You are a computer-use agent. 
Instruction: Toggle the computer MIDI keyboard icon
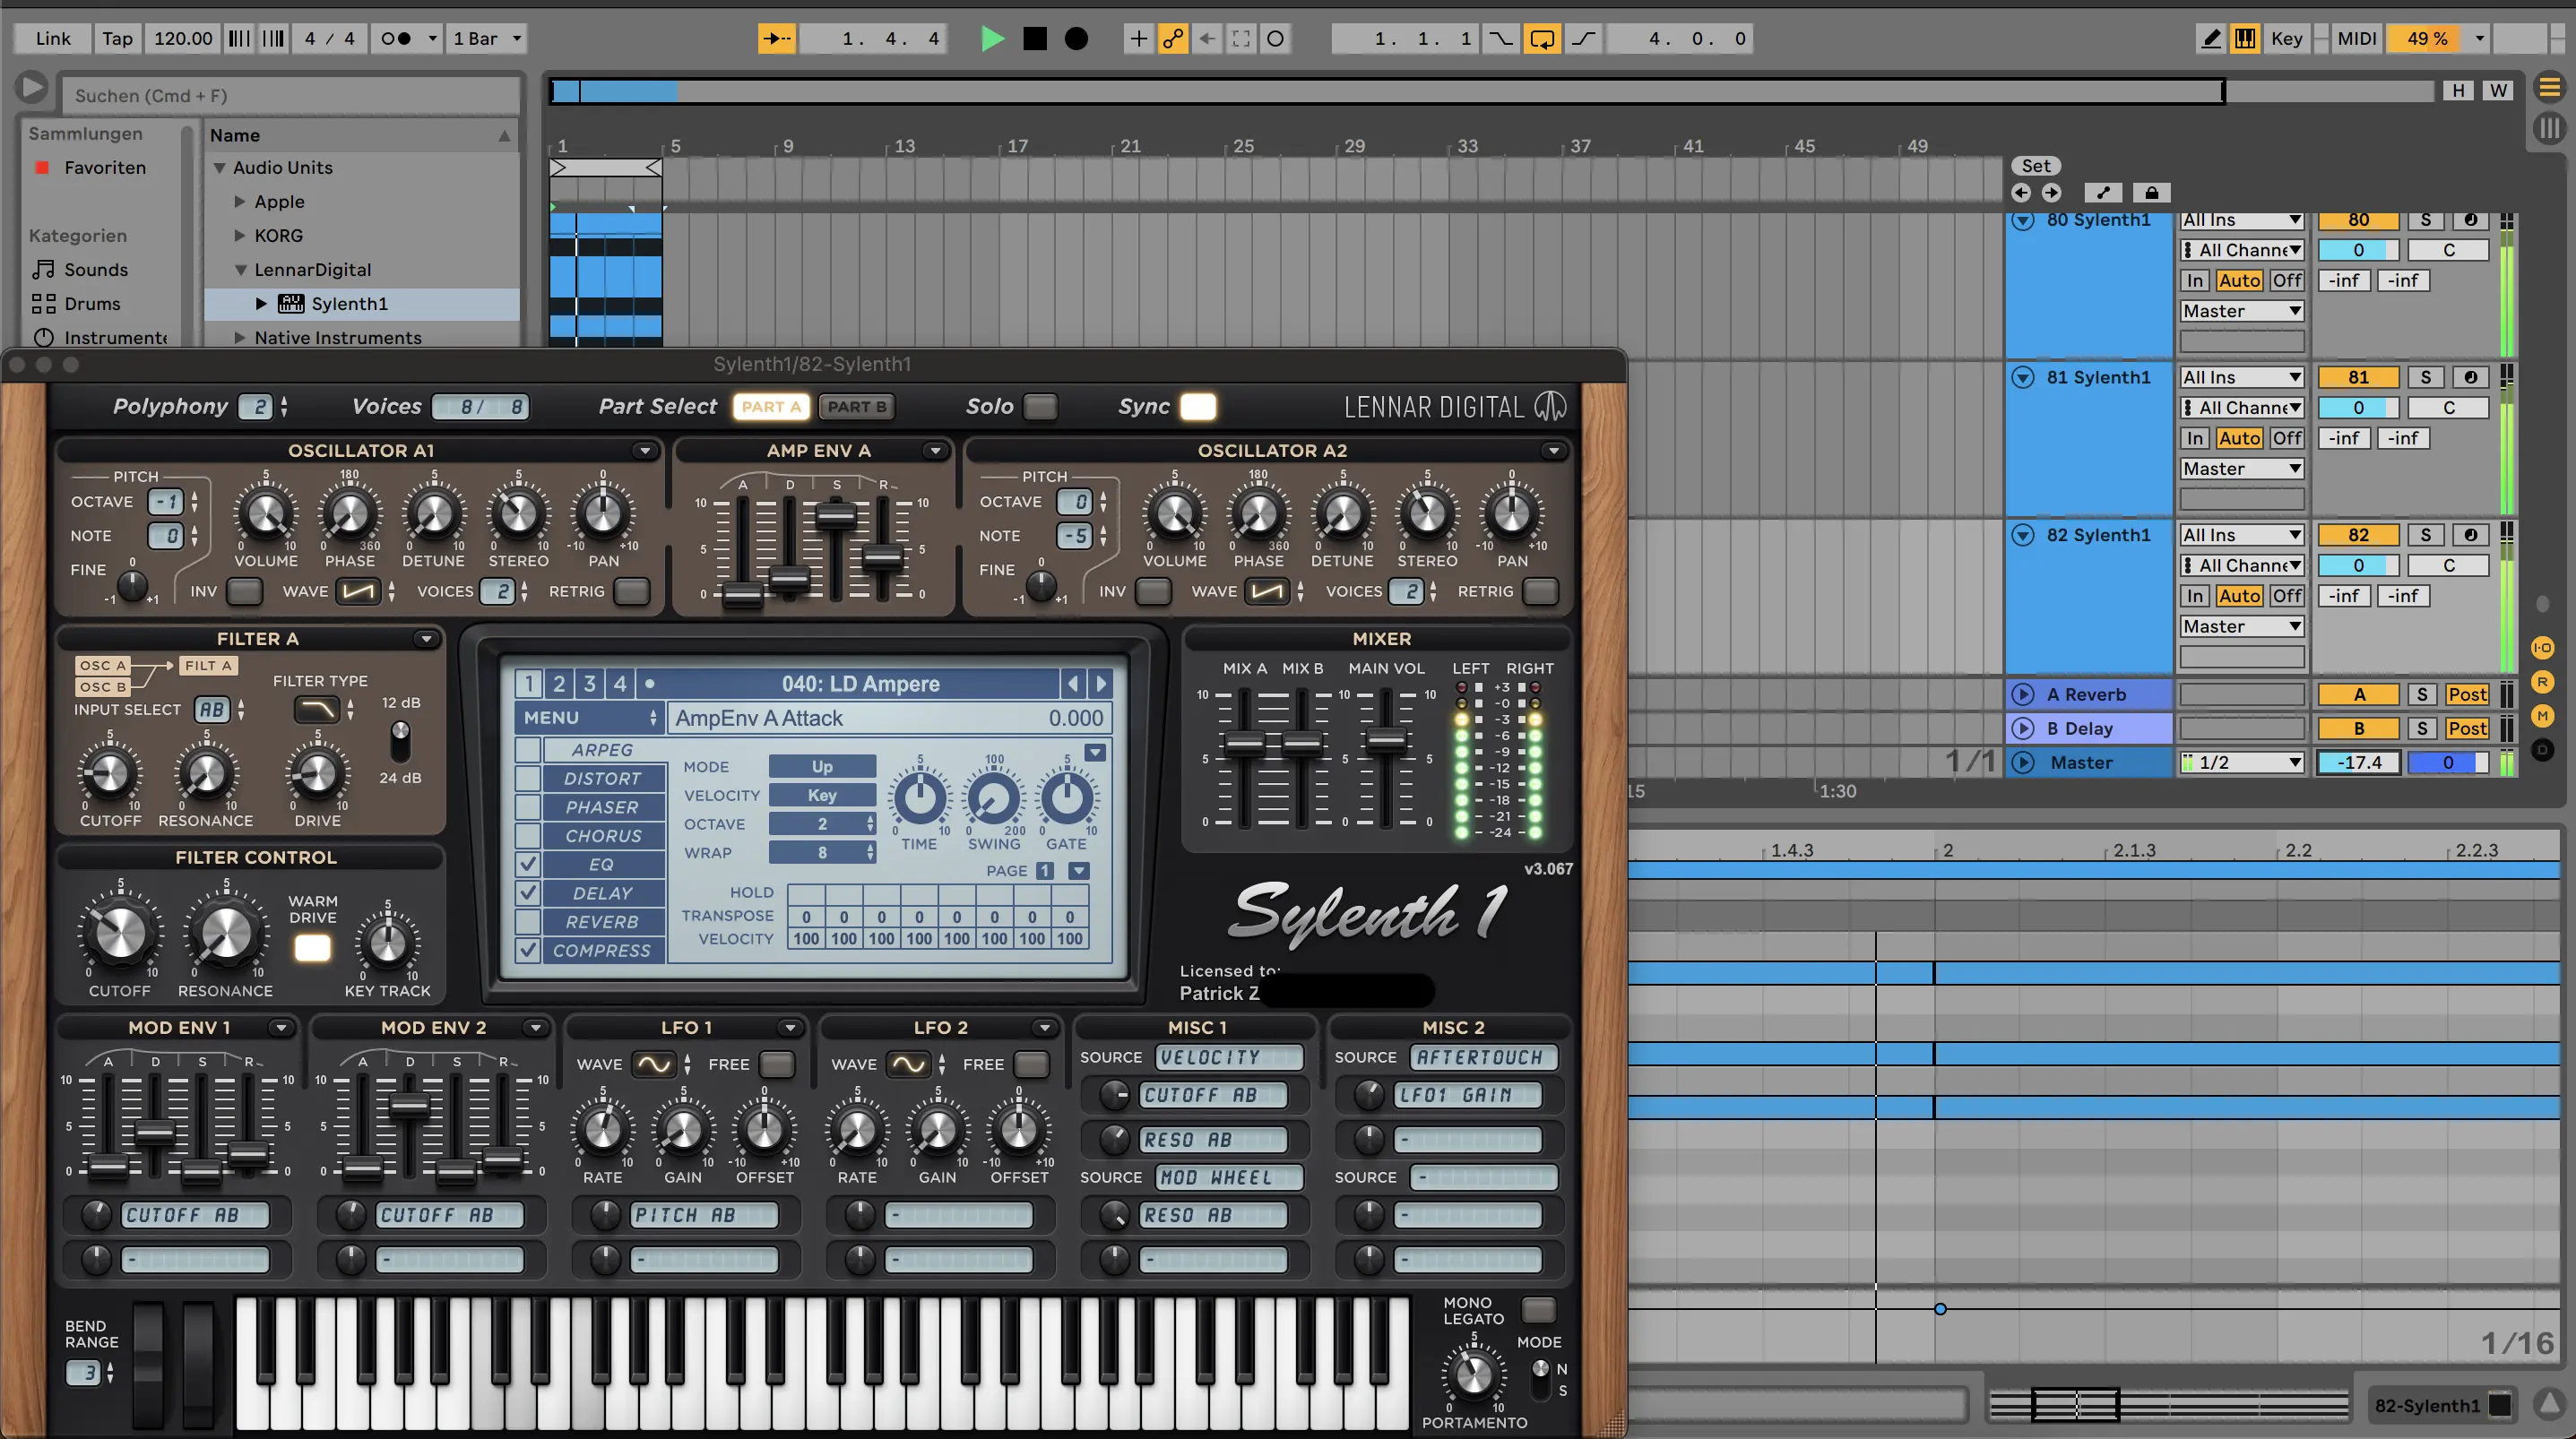pos(2245,39)
